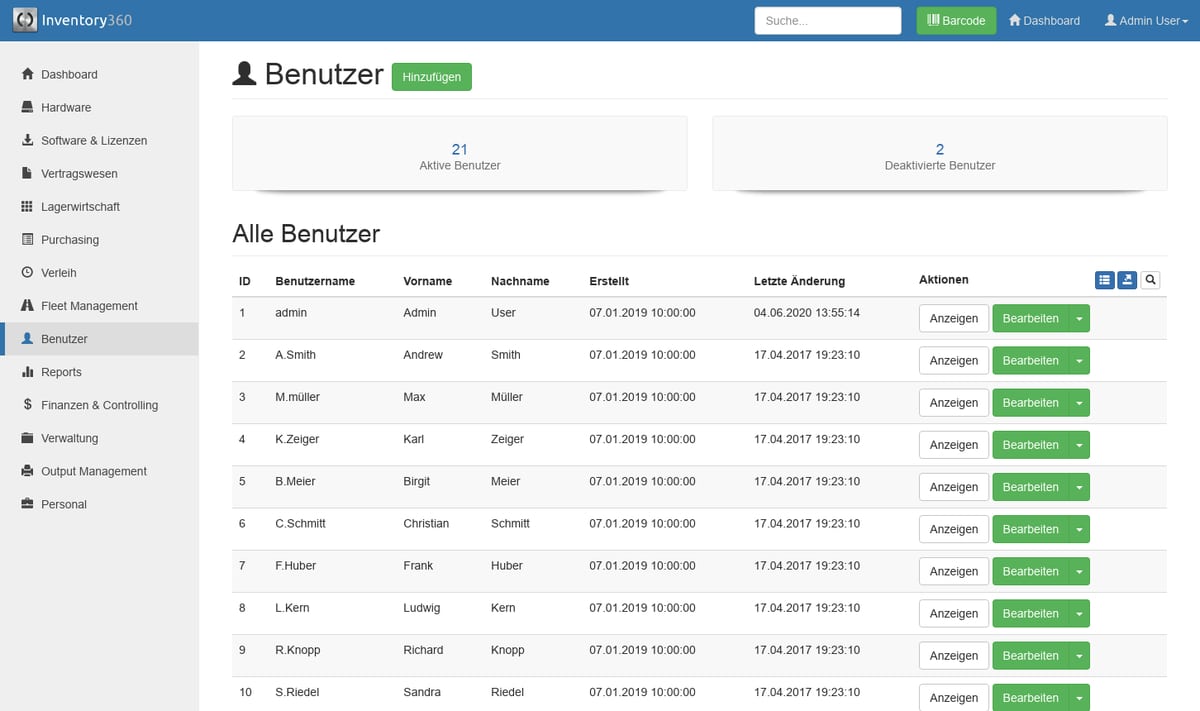Open Fleet Management in the sidebar
The height and width of the screenshot is (711, 1200).
coord(89,306)
